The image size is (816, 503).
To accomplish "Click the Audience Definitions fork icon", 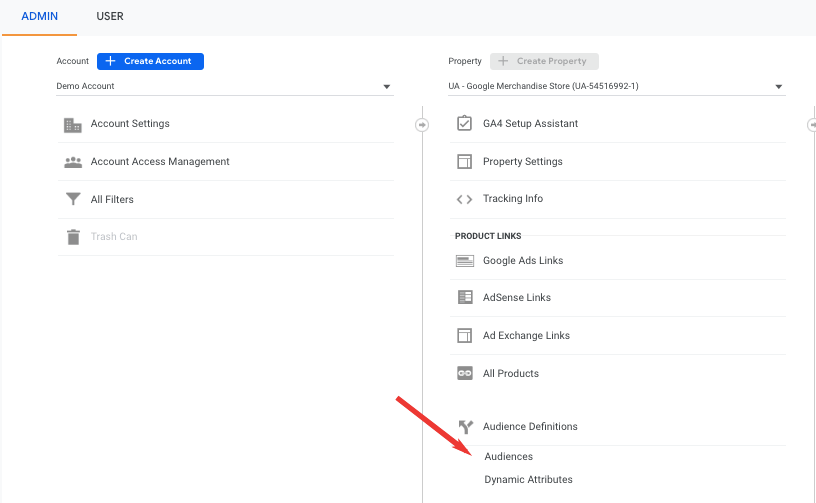I will point(466,427).
